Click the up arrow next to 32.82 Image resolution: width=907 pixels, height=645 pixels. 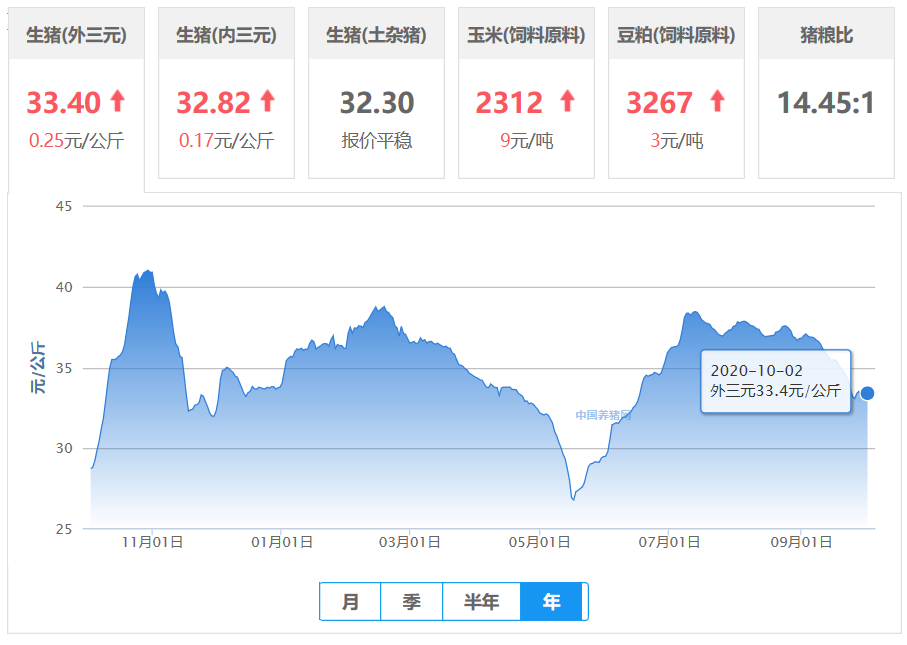tap(266, 101)
